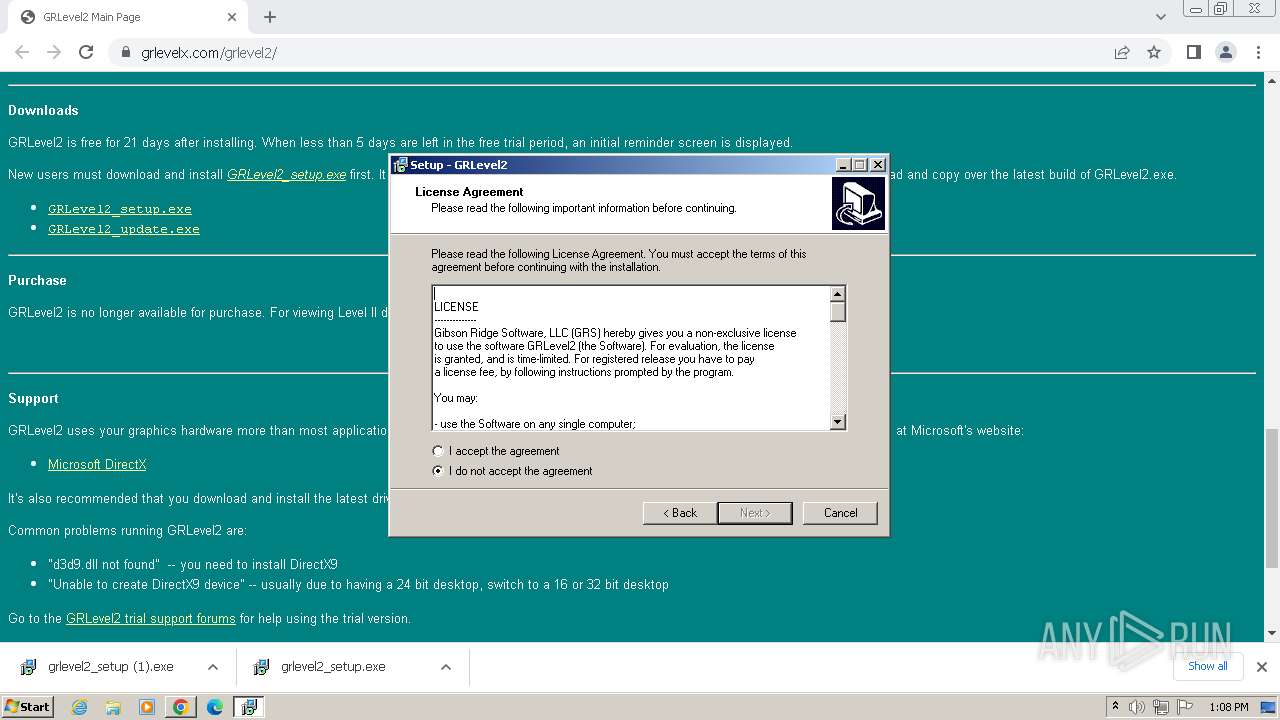Click the address bar URL
The height and width of the screenshot is (720, 1280).
point(209,52)
